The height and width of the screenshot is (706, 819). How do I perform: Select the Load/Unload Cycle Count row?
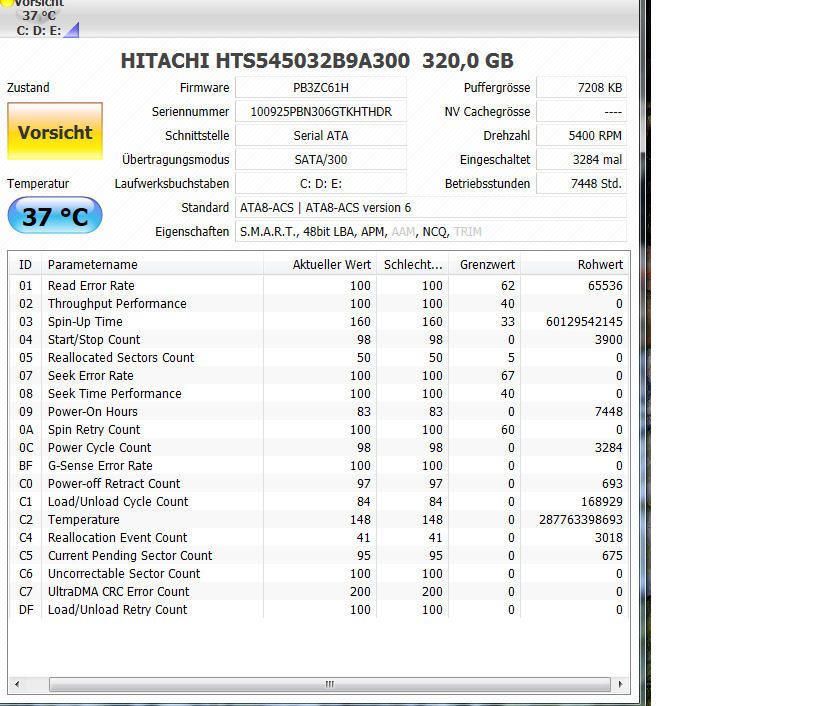pyautogui.click(x=319, y=502)
